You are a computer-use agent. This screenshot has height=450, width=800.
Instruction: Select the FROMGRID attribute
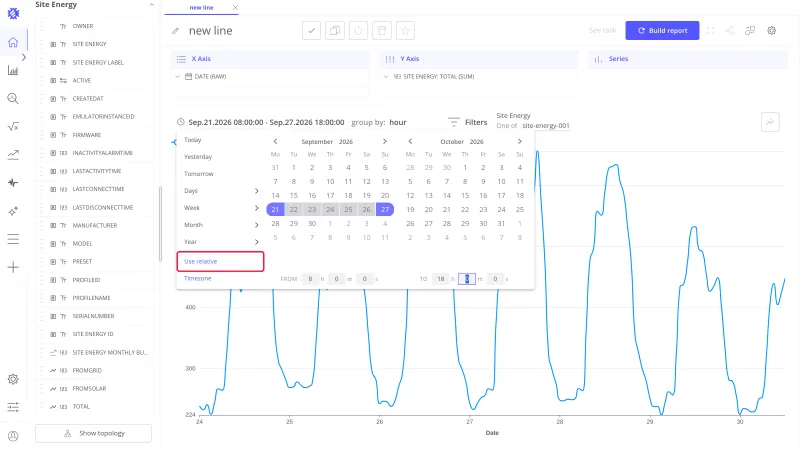pyautogui.click(x=87, y=371)
